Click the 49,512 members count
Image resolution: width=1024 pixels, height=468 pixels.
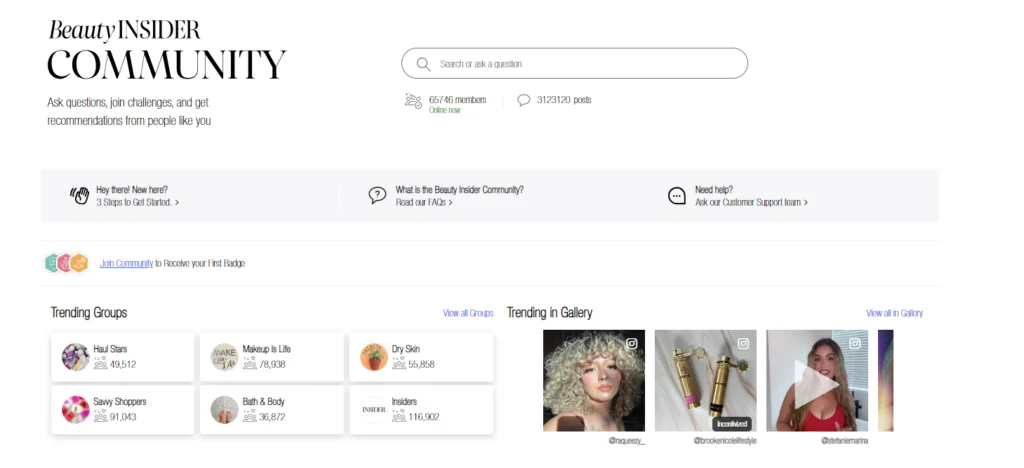point(123,364)
